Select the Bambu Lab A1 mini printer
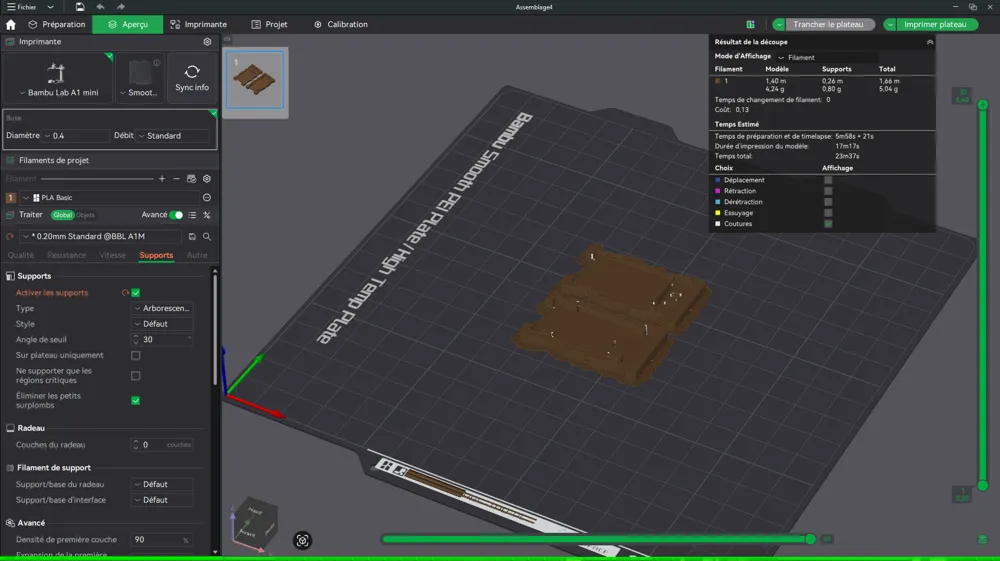 pyautogui.click(x=58, y=78)
